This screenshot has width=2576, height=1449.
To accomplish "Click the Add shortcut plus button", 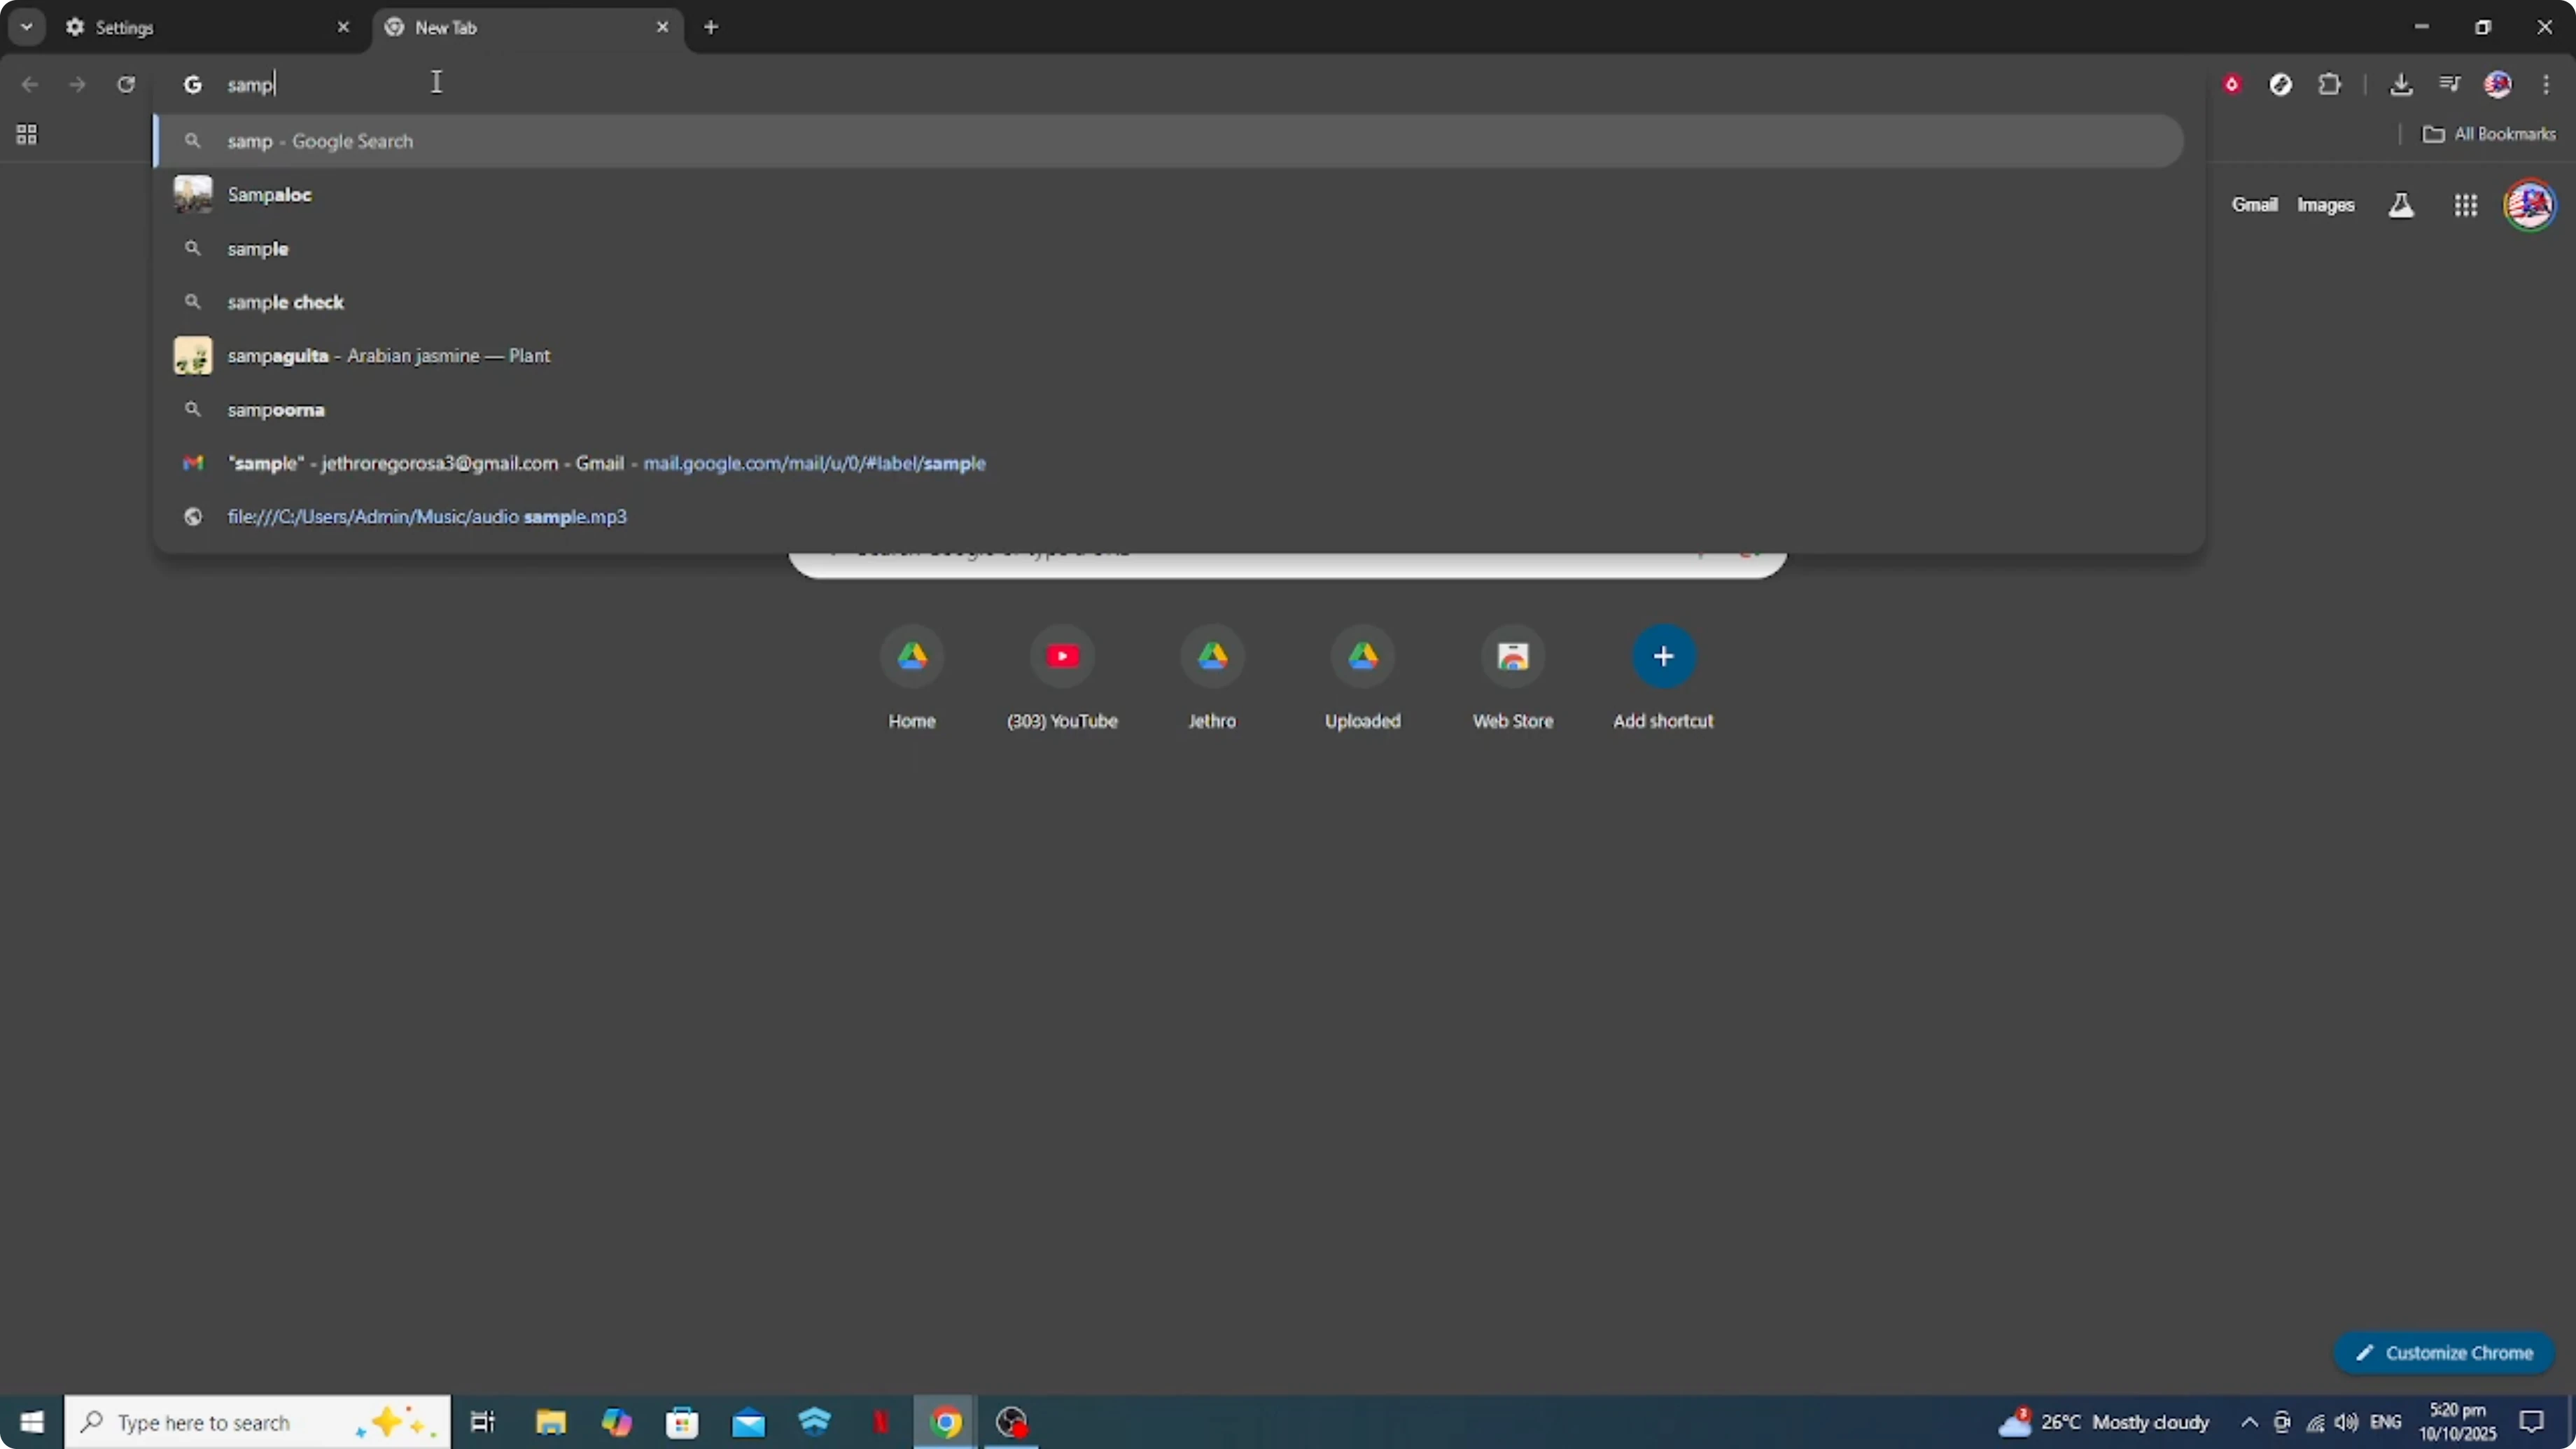I will (x=1664, y=656).
